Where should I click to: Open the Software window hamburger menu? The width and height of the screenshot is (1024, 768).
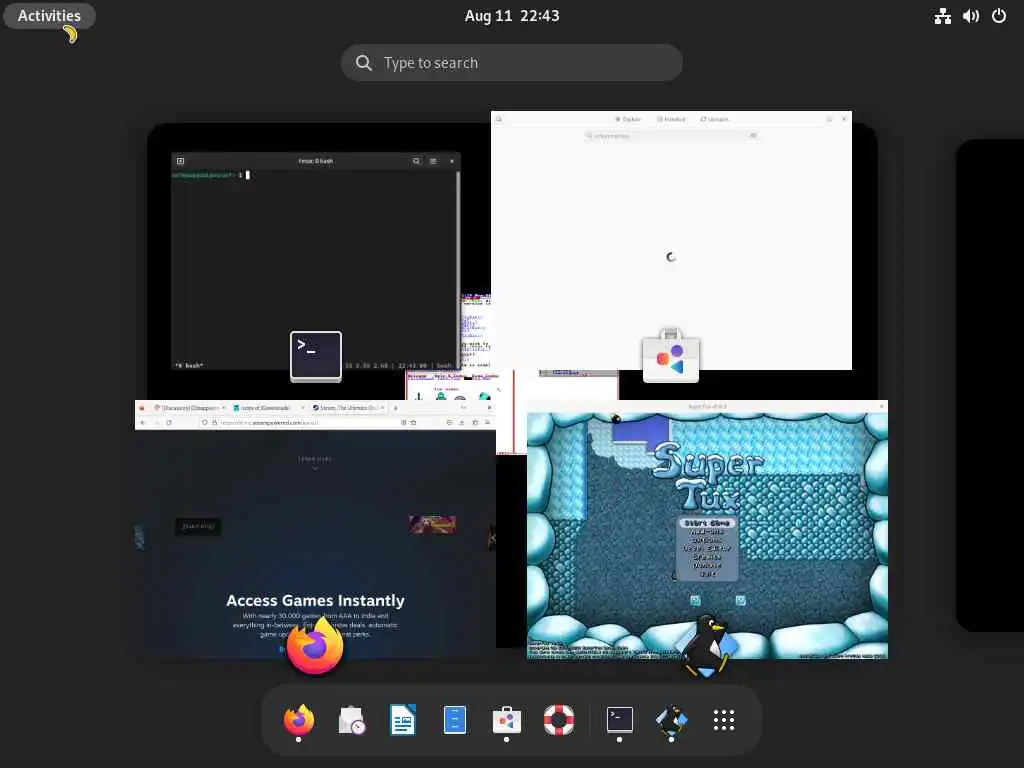tap(829, 120)
